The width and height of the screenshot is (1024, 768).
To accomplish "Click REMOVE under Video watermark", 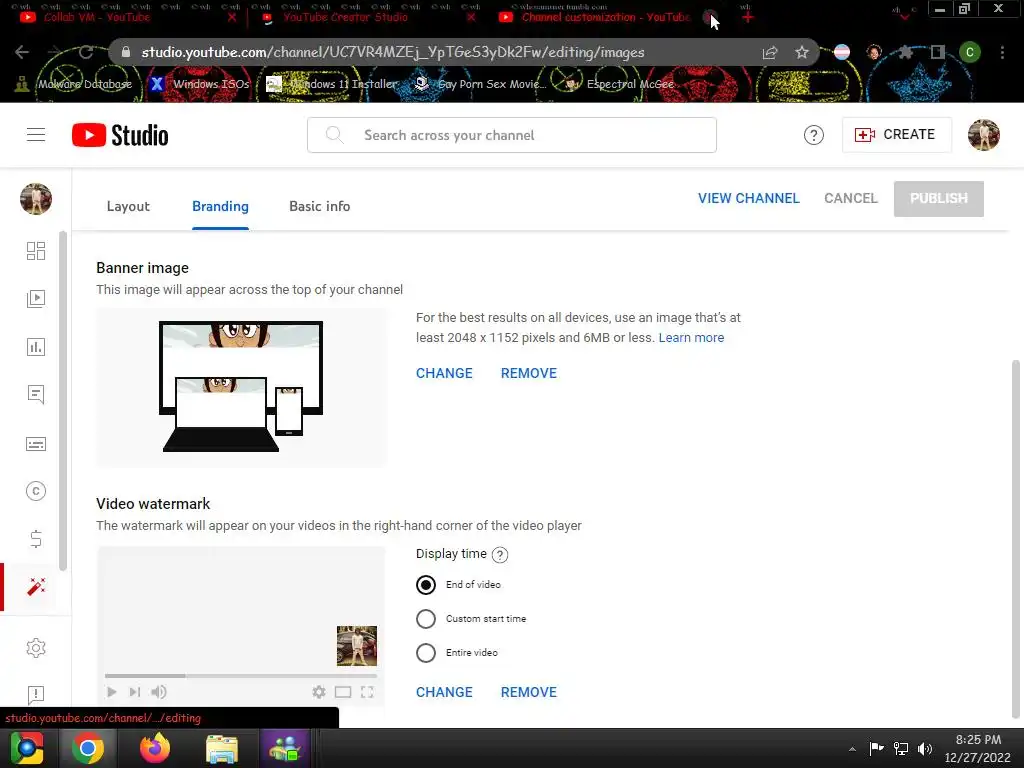I will pos(528,692).
